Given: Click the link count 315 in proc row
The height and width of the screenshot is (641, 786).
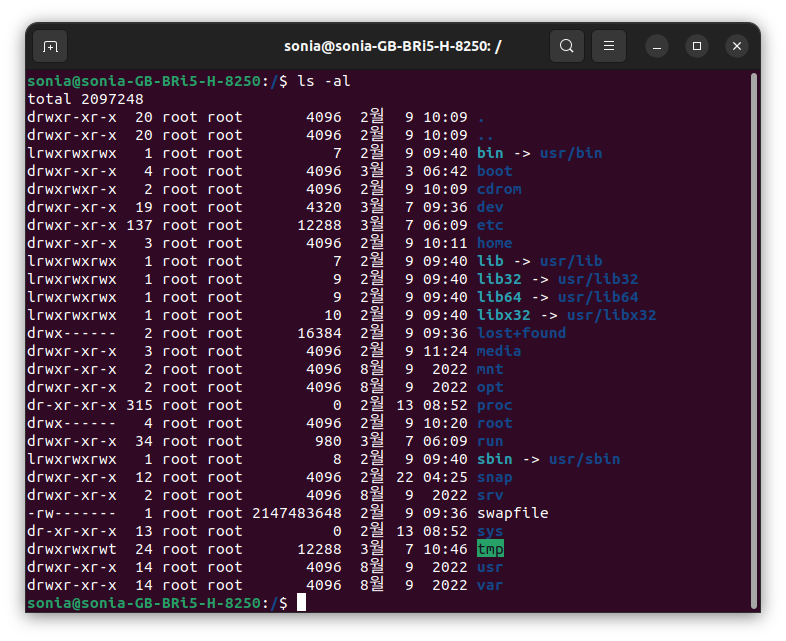Looking at the screenshot, I should pyautogui.click(x=139, y=405).
